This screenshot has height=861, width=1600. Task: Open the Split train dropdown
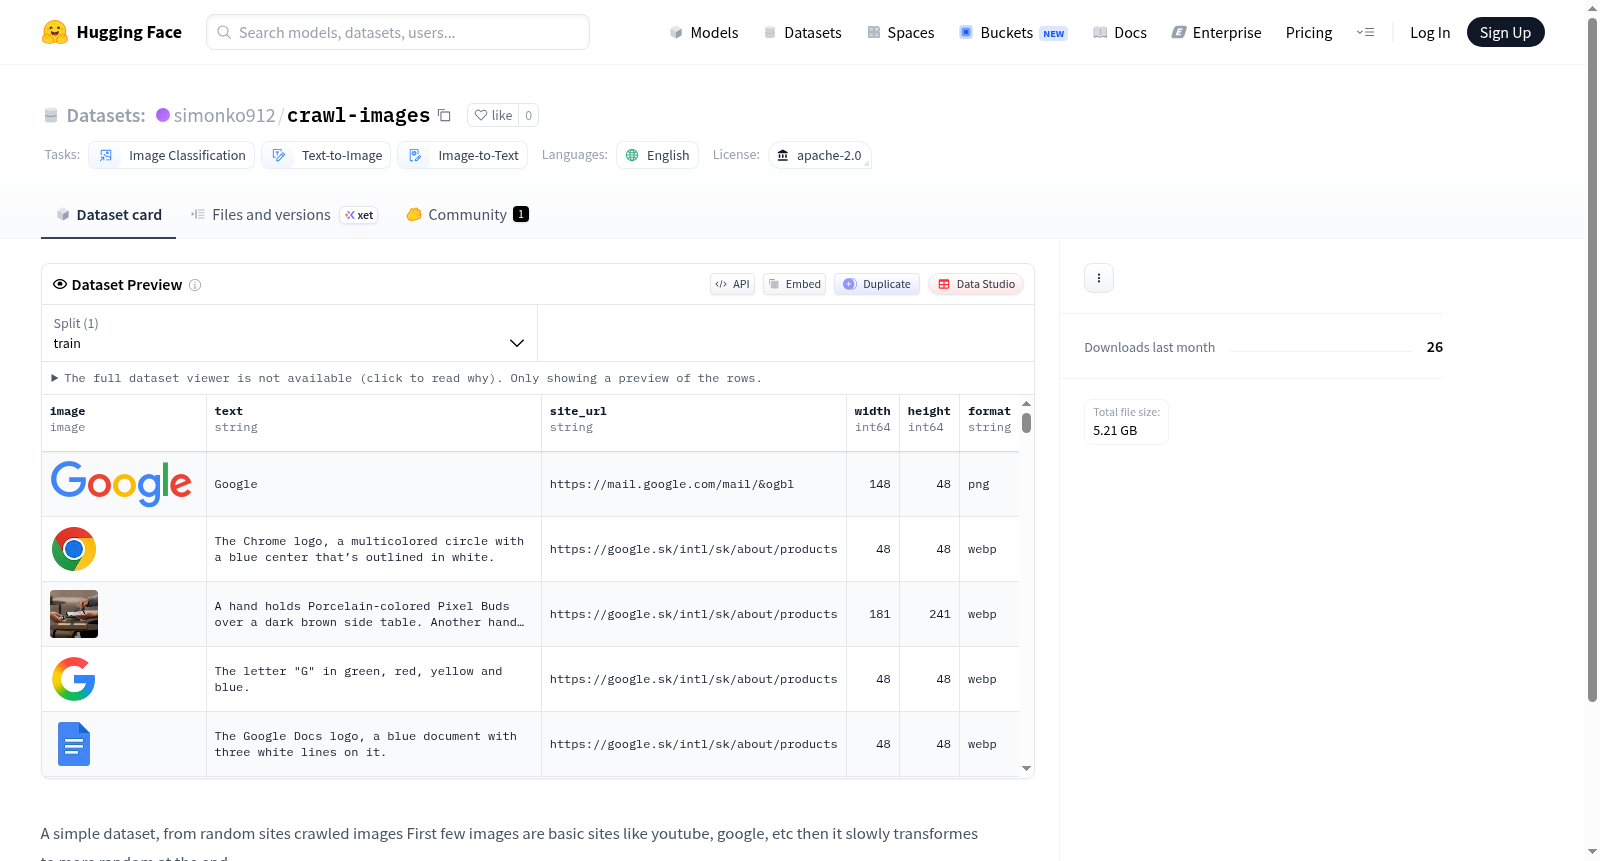pyautogui.click(x=289, y=333)
